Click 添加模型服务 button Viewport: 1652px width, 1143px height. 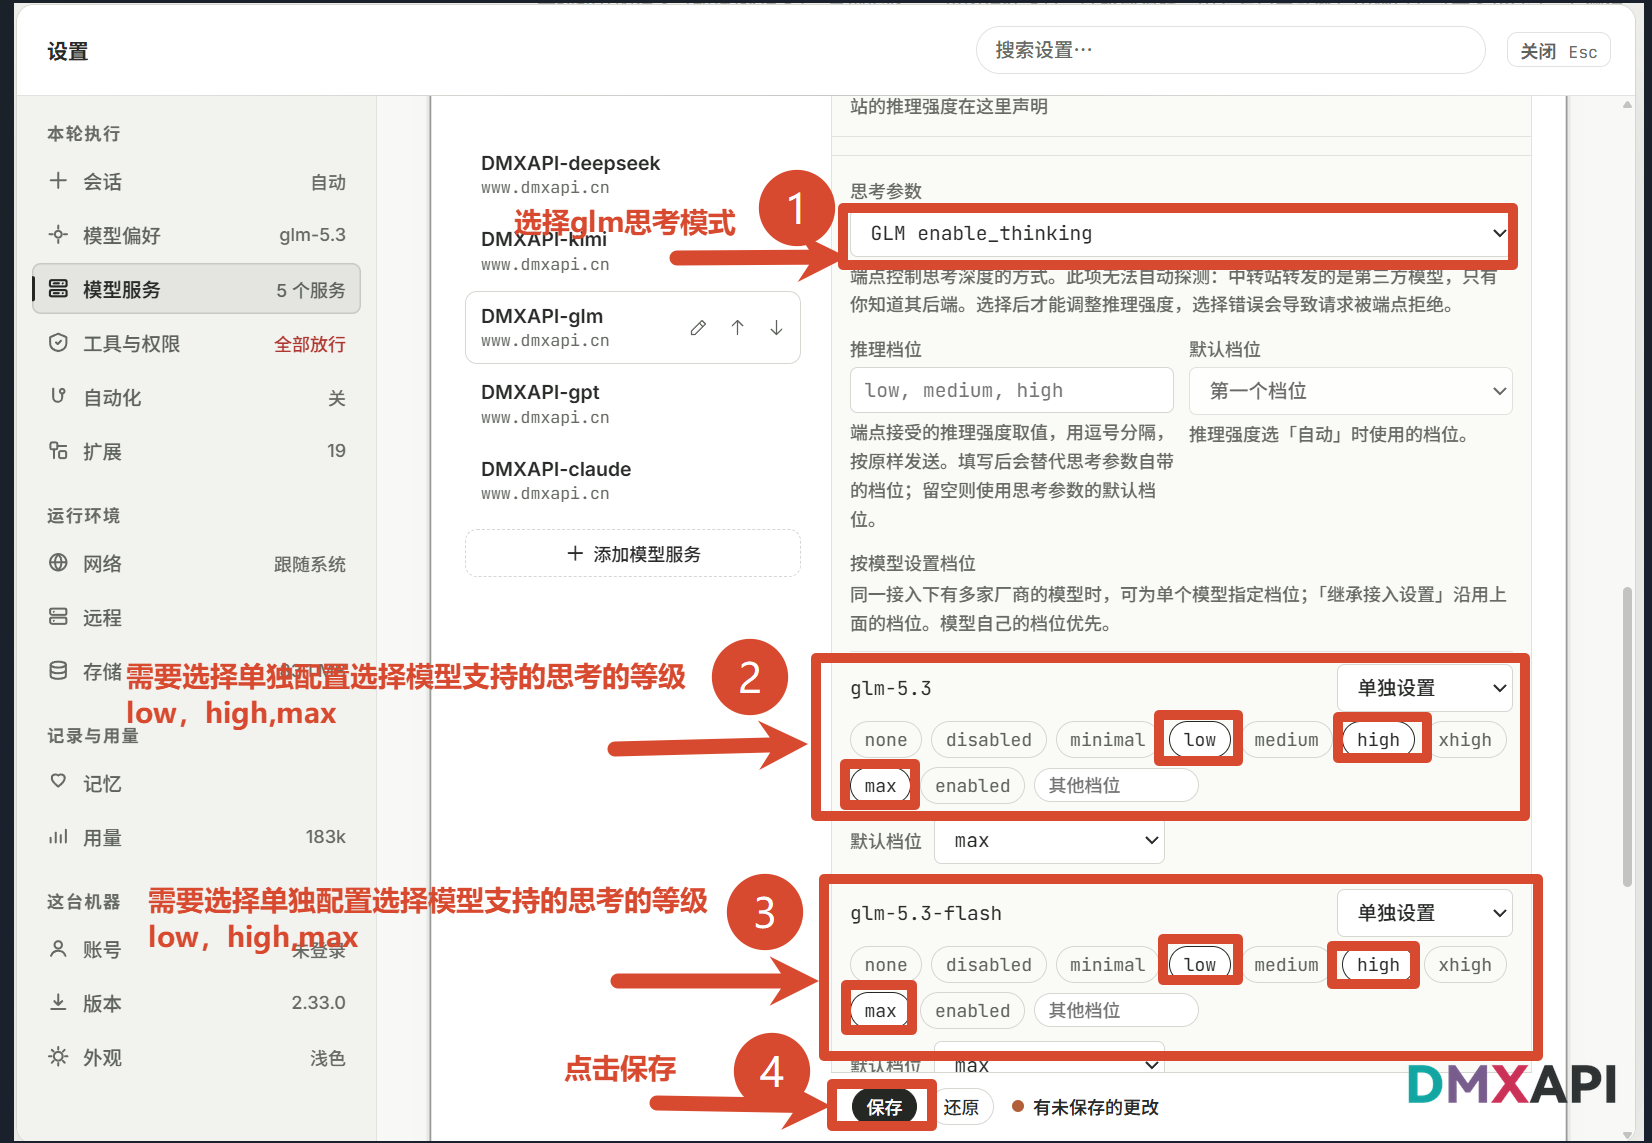pyautogui.click(x=633, y=554)
